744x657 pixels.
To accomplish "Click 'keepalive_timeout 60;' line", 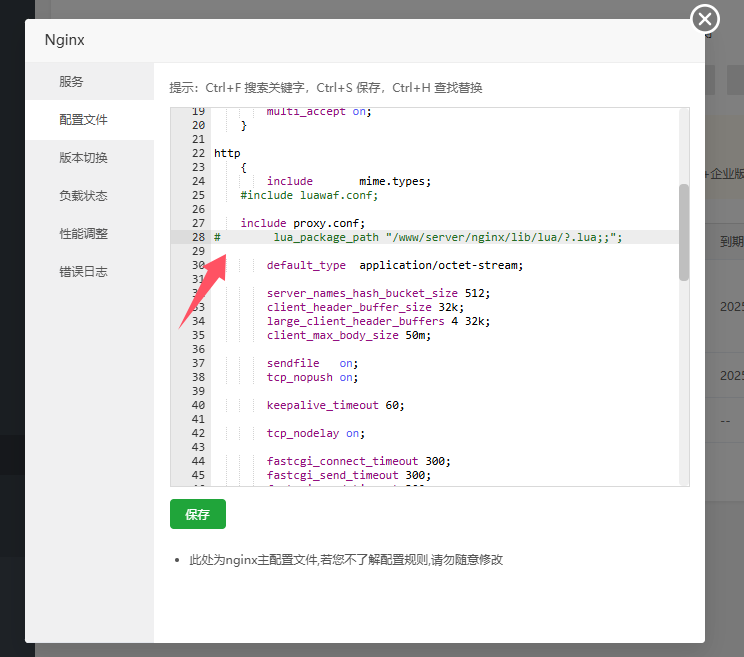I will click(335, 405).
